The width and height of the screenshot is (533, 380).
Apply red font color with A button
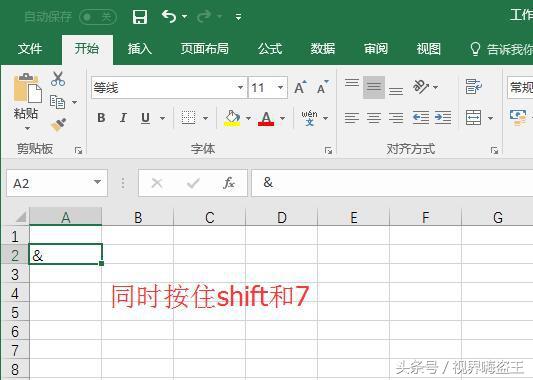pyautogui.click(x=266, y=118)
